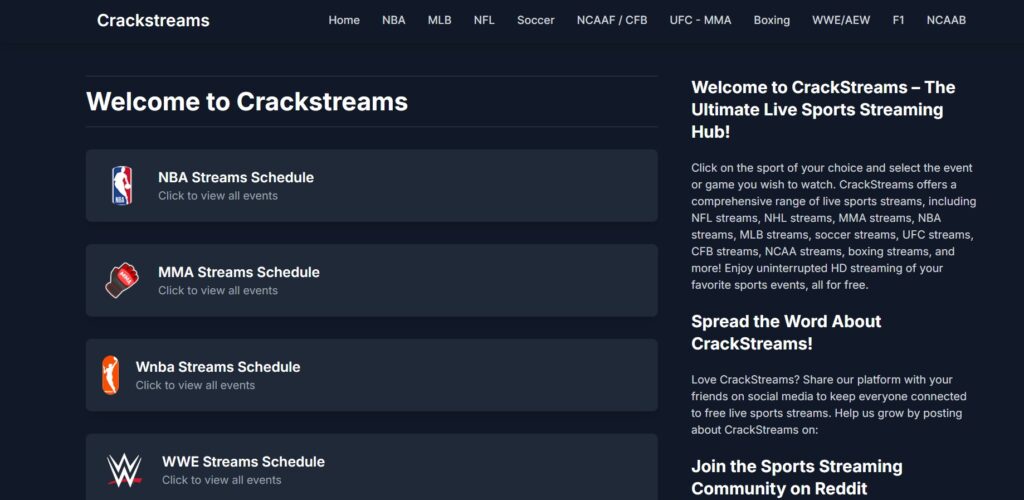Image resolution: width=1024 pixels, height=500 pixels.
Task: Click paragraph starting 'Click on the sport'
Action: click(834, 227)
